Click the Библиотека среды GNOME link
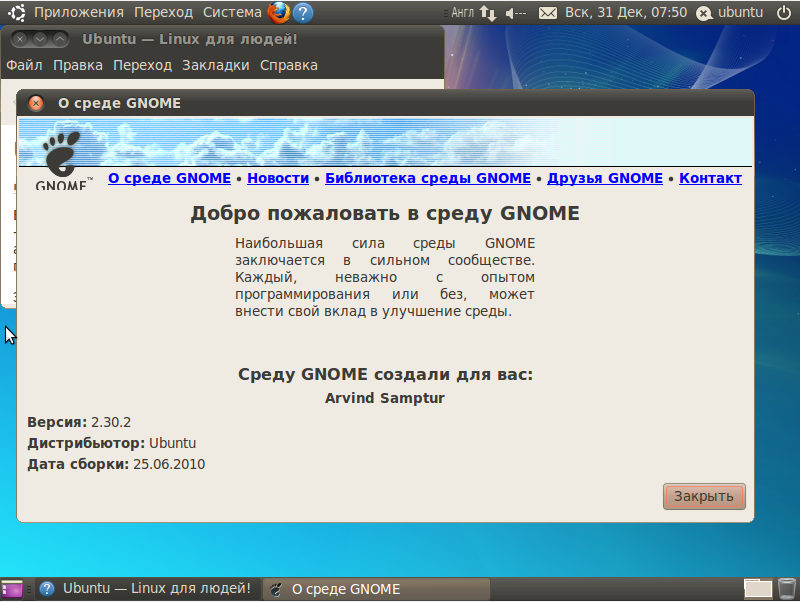The height and width of the screenshot is (602, 800). [x=428, y=178]
